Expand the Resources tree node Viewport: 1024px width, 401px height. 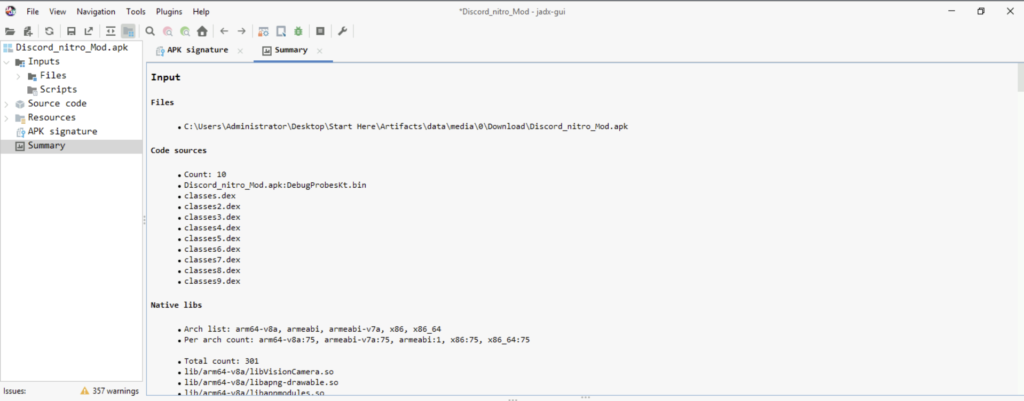(6, 117)
